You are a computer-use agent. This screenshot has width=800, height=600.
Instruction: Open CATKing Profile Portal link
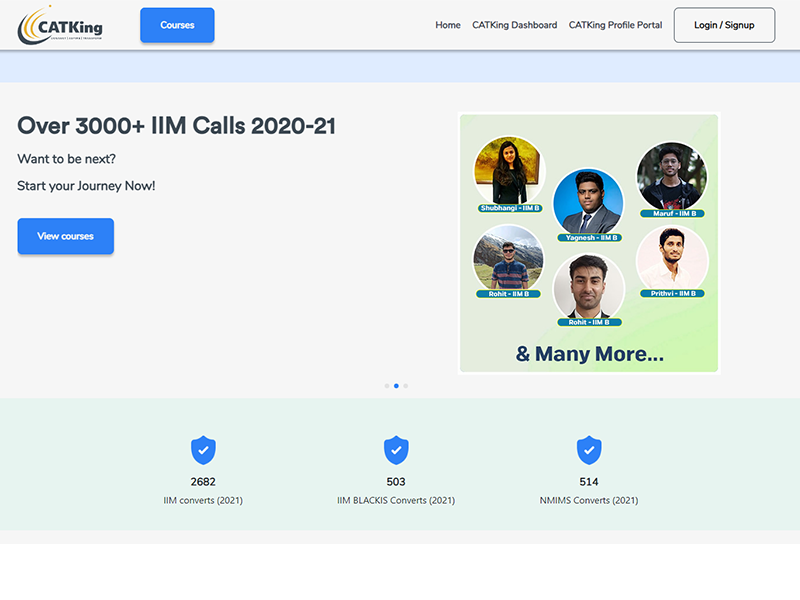point(615,25)
